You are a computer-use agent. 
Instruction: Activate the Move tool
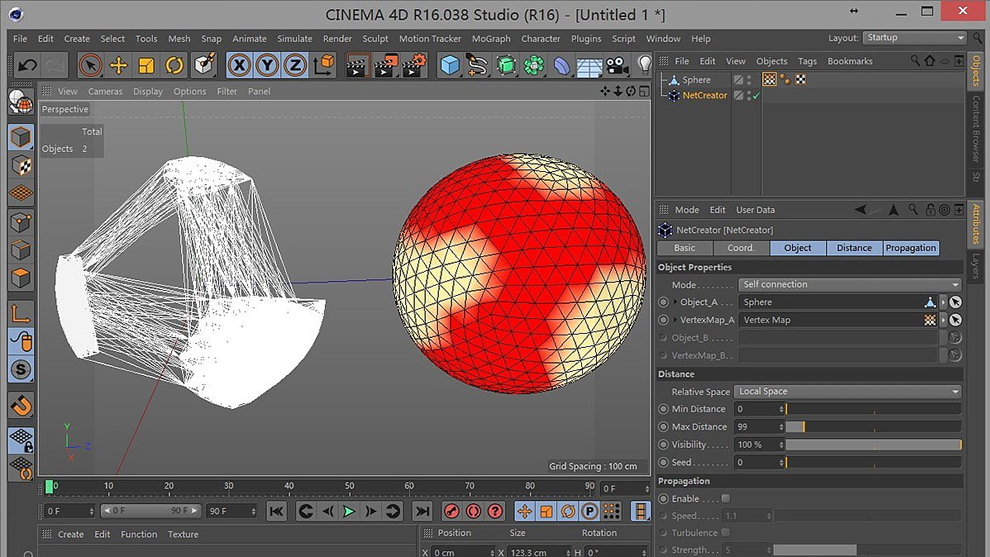tap(118, 65)
